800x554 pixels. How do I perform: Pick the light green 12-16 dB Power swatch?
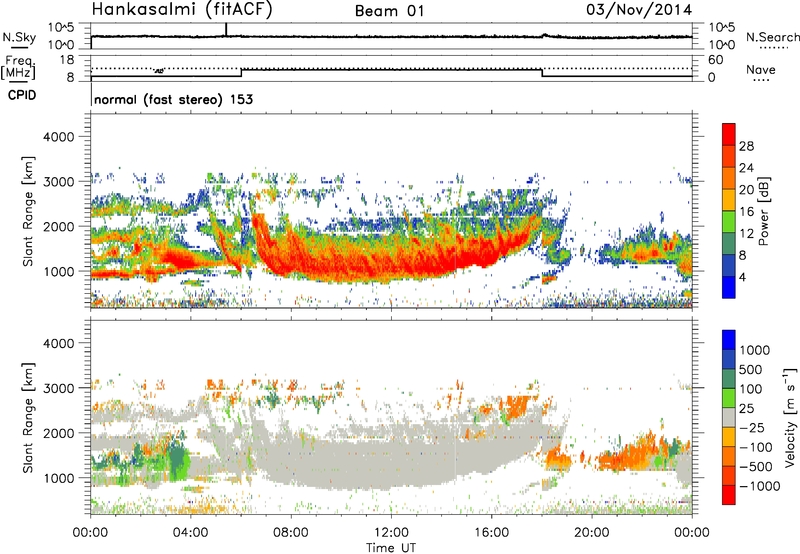(729, 221)
